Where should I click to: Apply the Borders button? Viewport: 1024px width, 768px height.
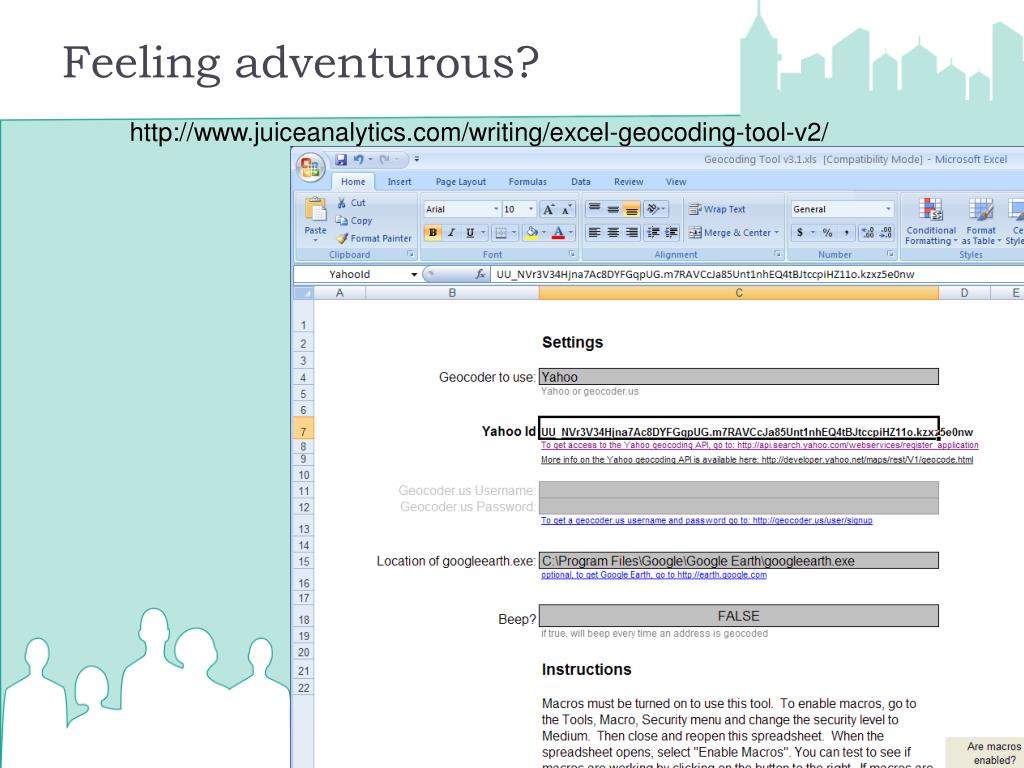[x=501, y=232]
